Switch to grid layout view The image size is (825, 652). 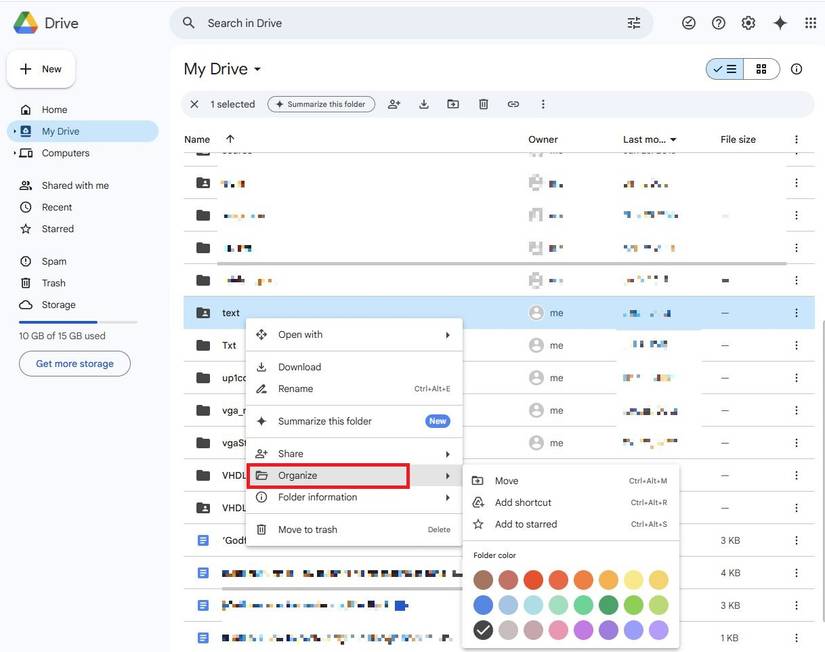[x=761, y=69]
